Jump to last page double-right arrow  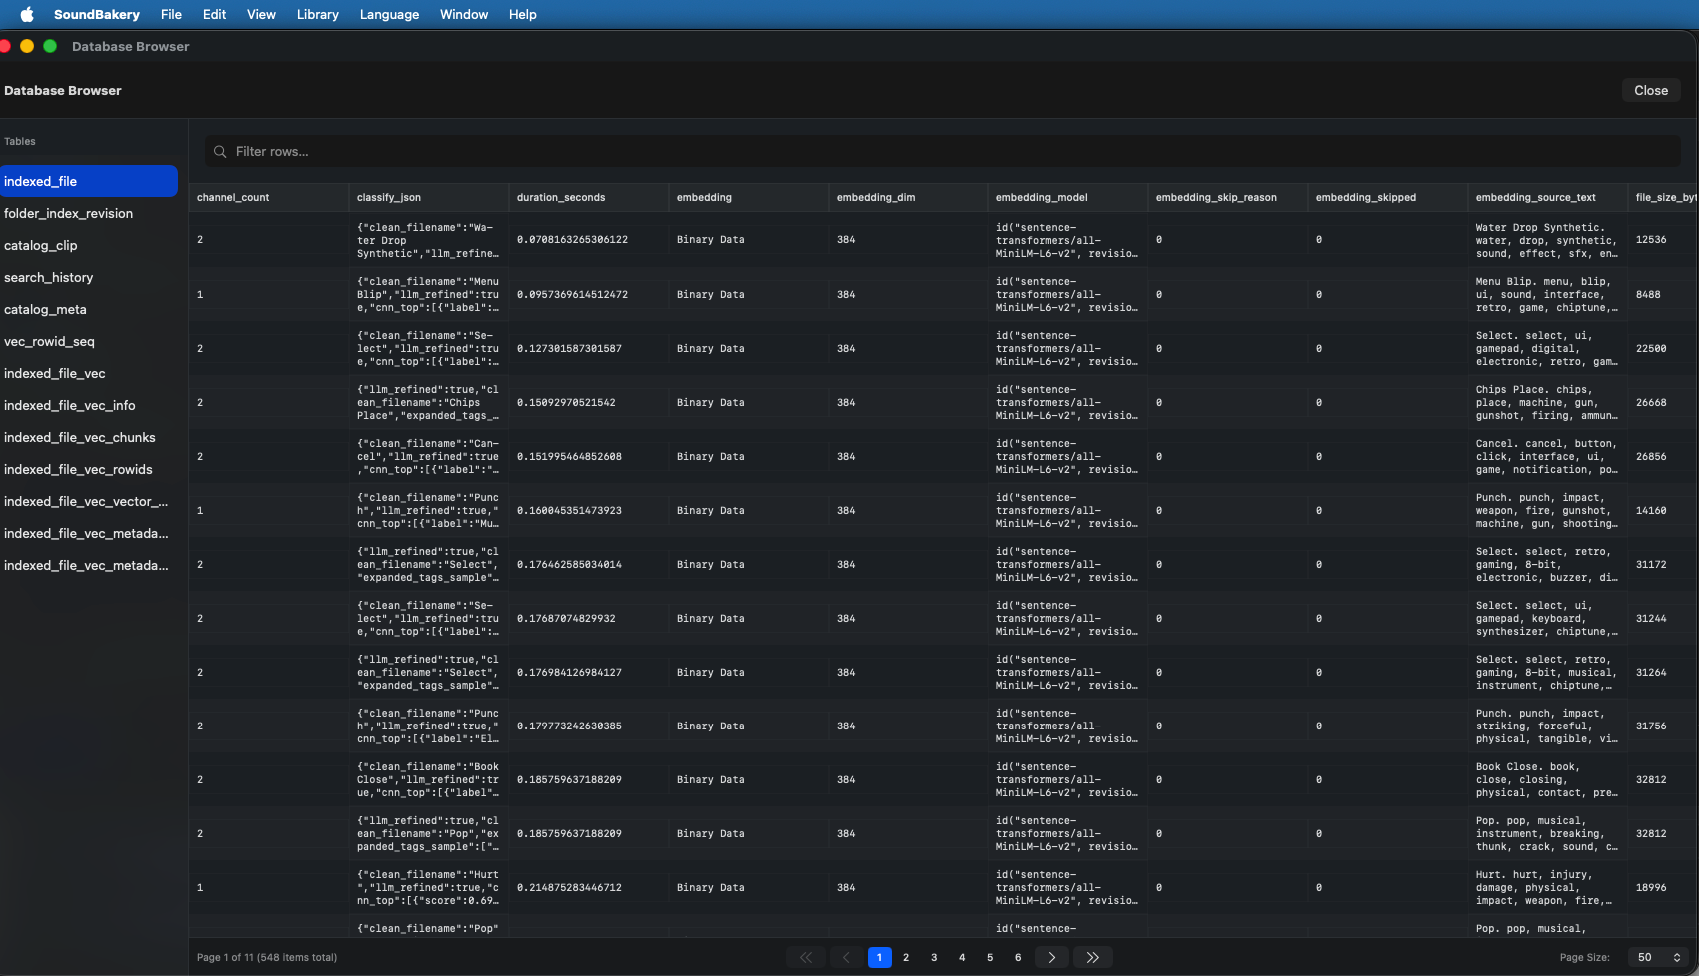pos(1093,957)
